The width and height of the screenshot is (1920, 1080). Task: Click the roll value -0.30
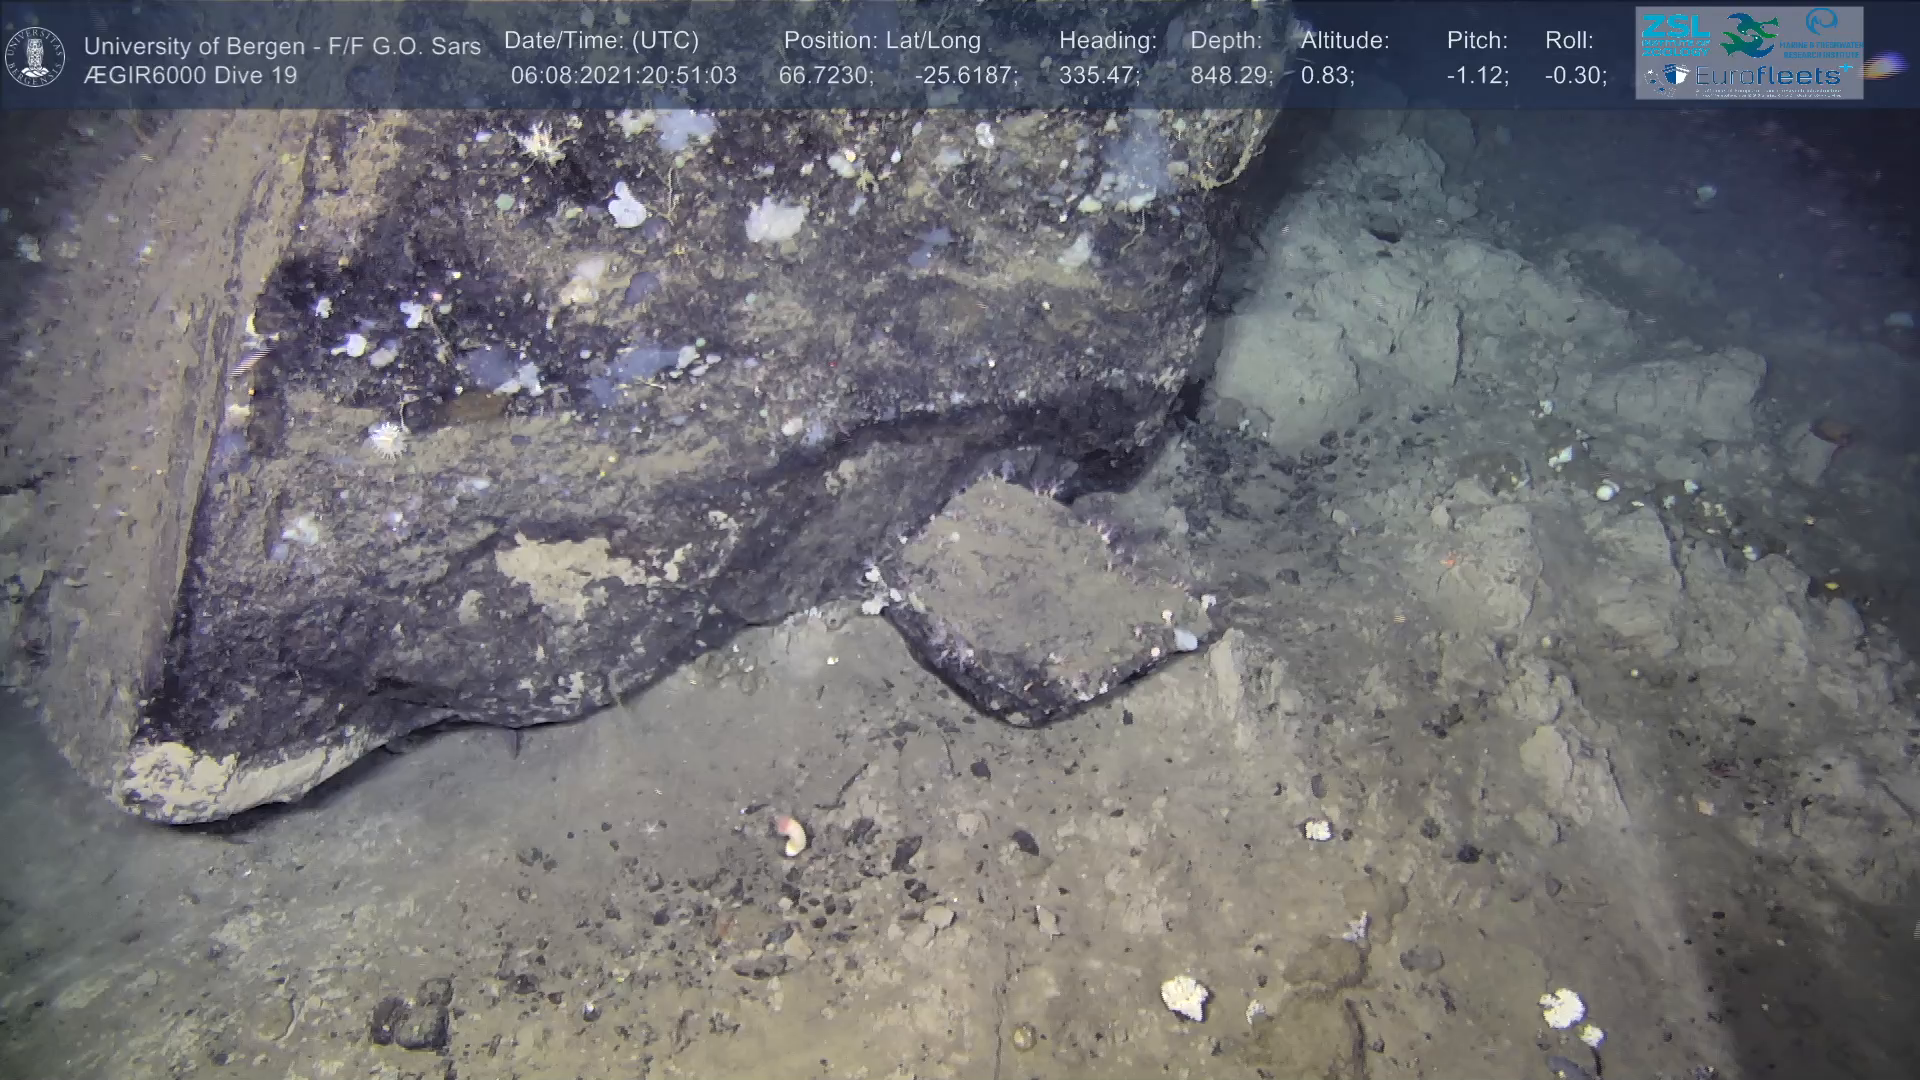click(x=1575, y=75)
